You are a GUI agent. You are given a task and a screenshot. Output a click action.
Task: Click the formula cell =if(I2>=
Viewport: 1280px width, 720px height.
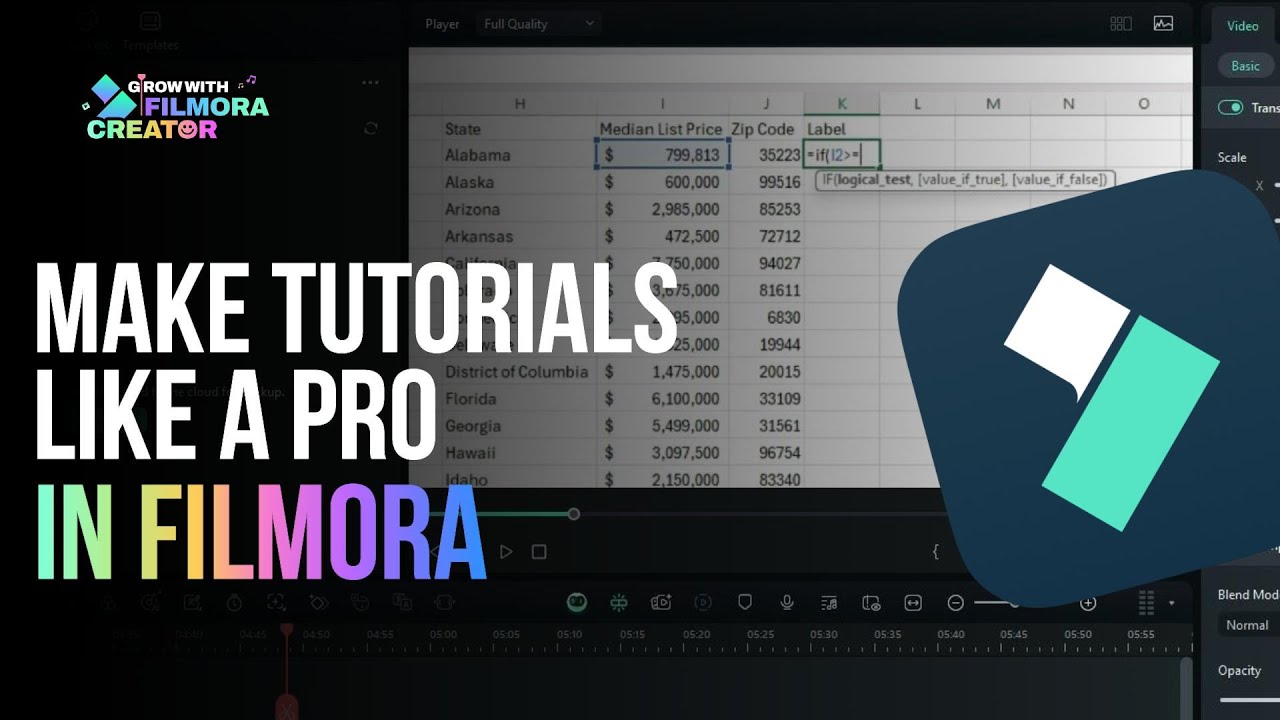tap(842, 155)
